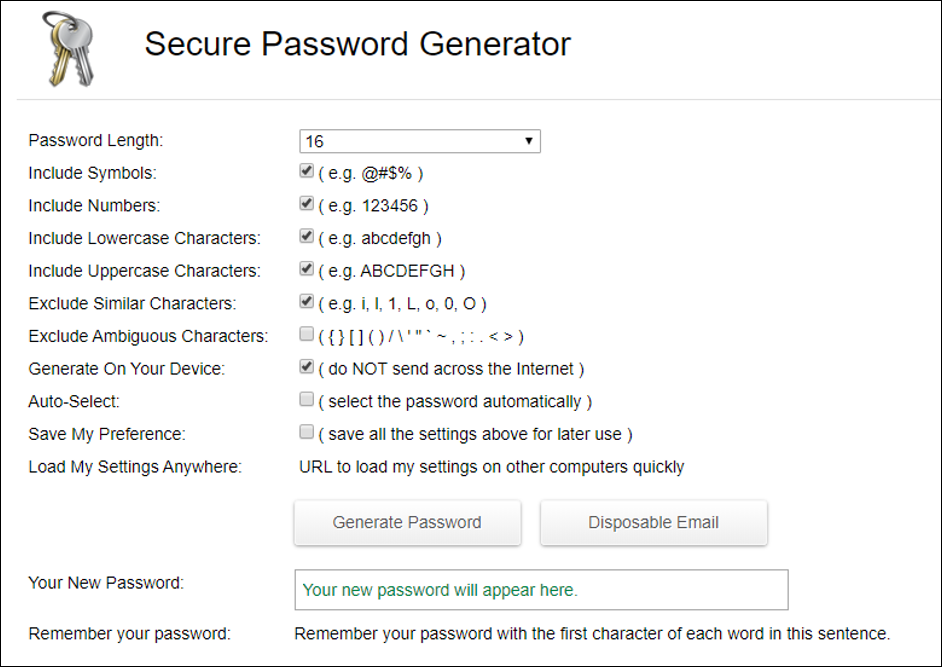Viewport: 942px width, 667px height.
Task: Click the Remember your password sentence
Action: click(x=591, y=634)
